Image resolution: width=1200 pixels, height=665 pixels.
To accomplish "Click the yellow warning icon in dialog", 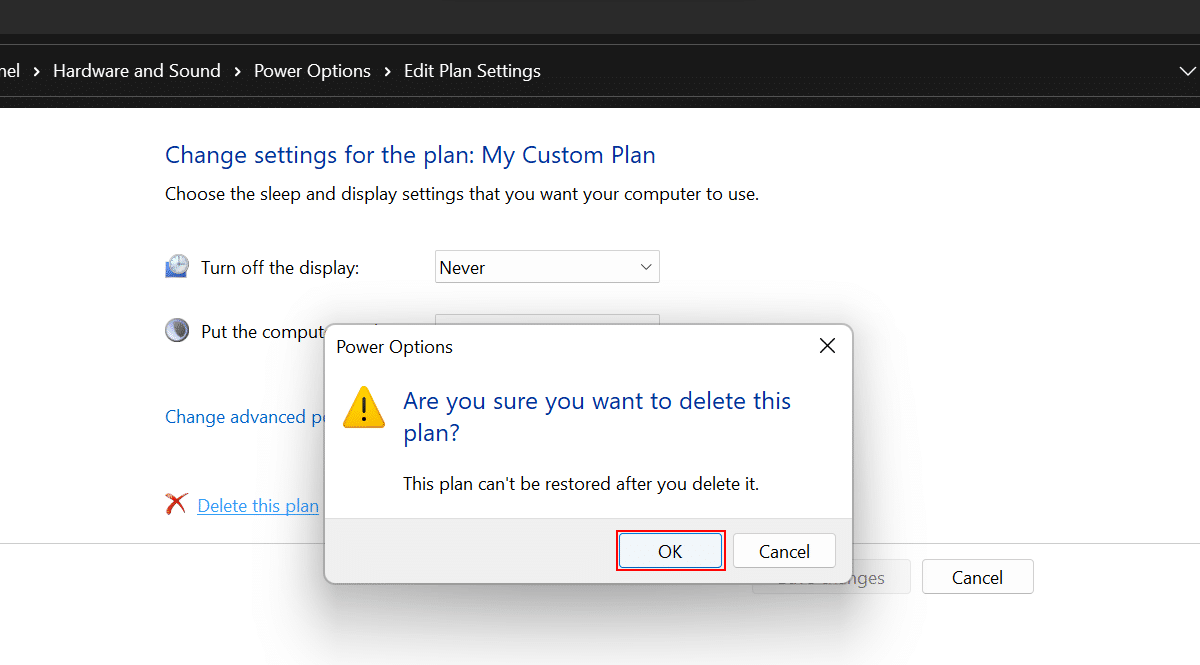I will (x=363, y=408).
